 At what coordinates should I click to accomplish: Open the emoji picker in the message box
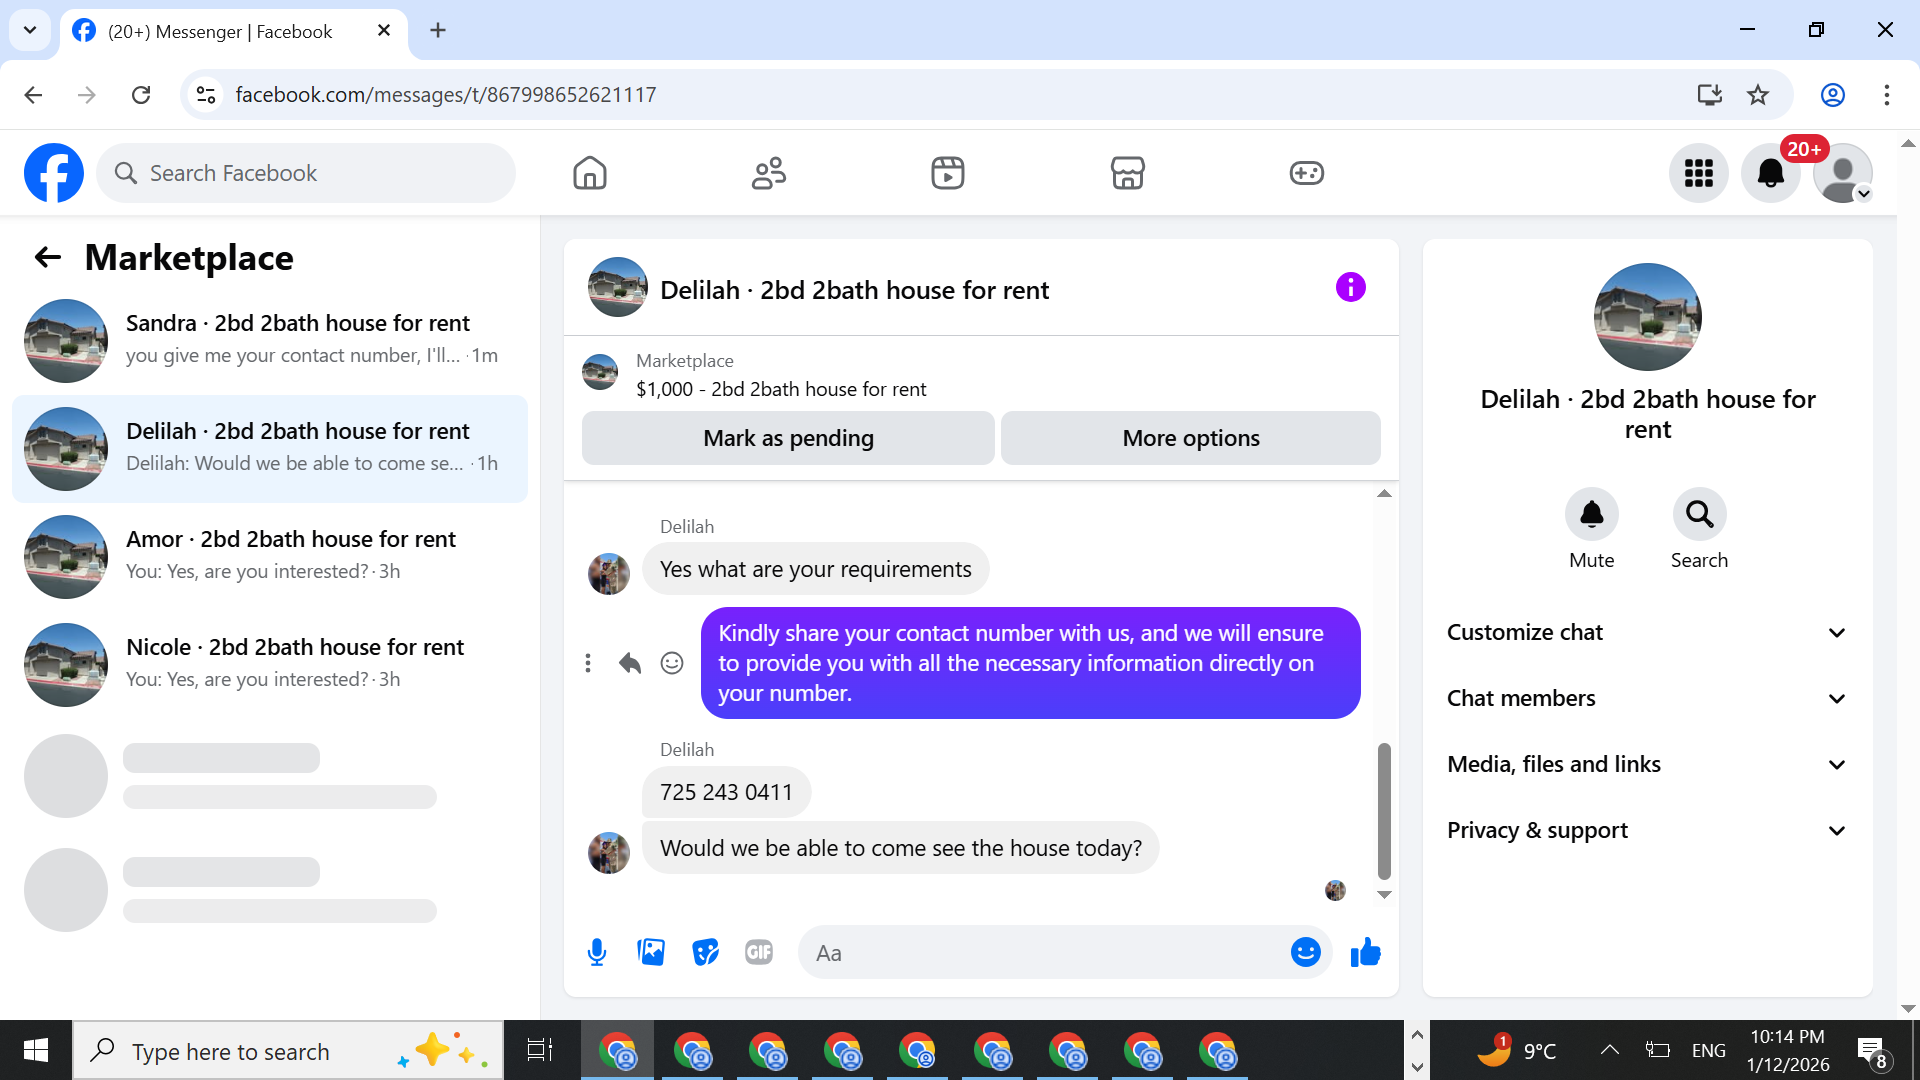(1305, 952)
